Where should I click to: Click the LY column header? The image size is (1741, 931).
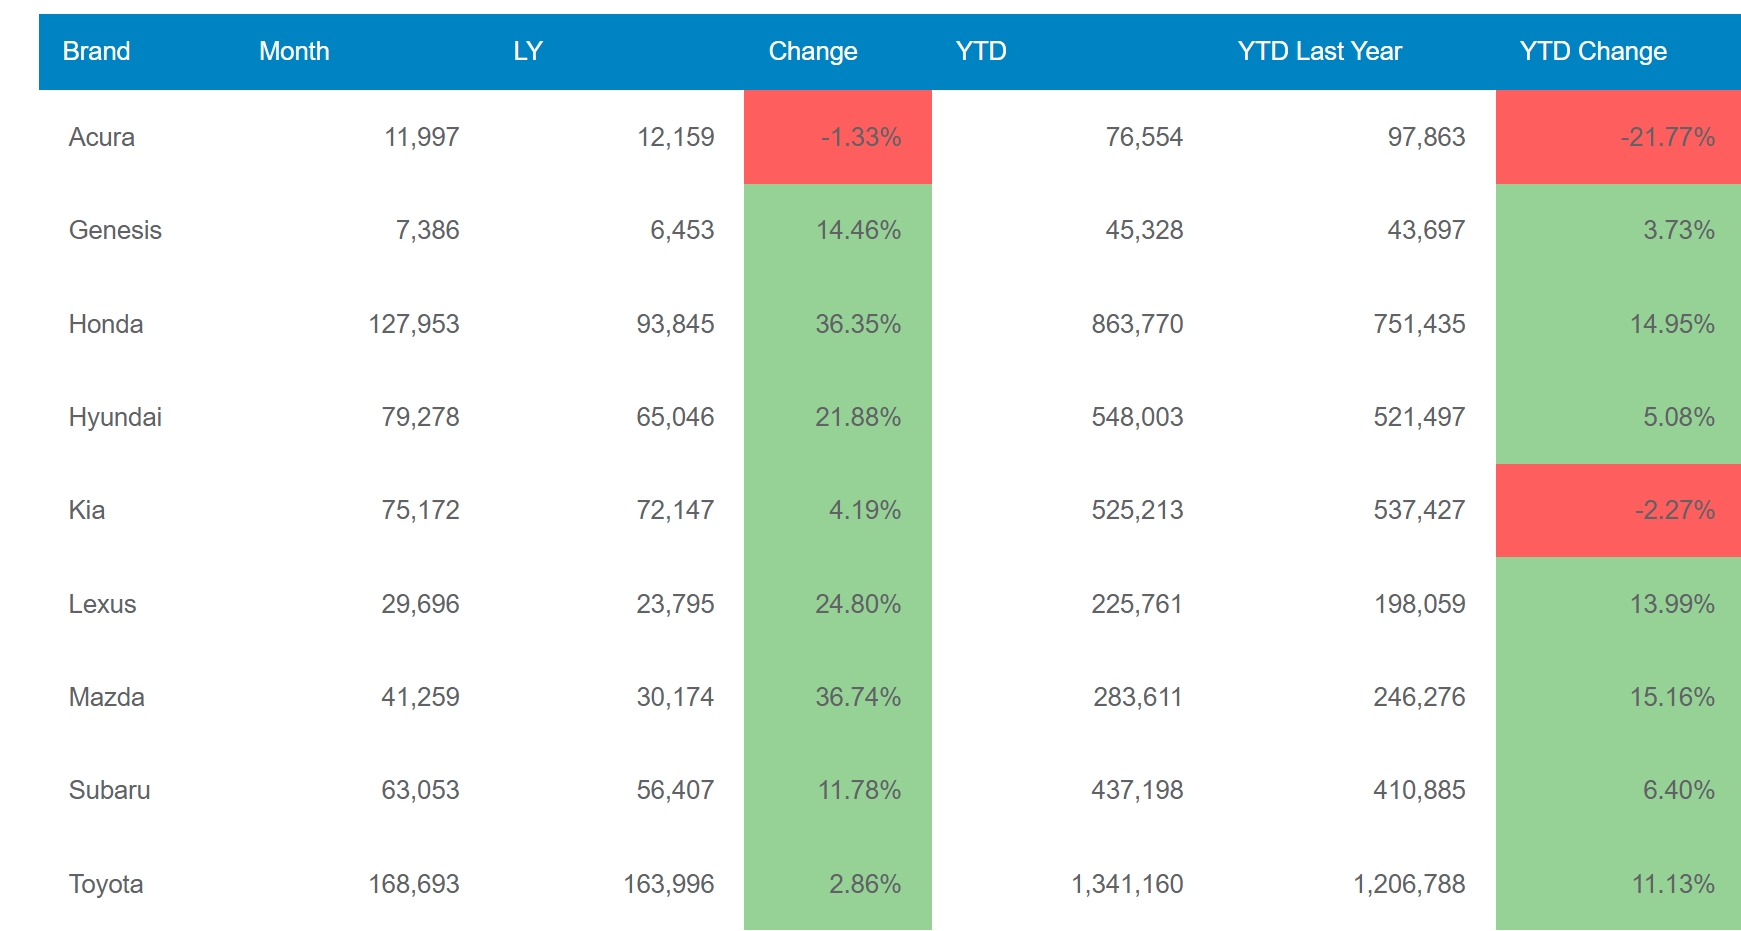click(x=527, y=51)
